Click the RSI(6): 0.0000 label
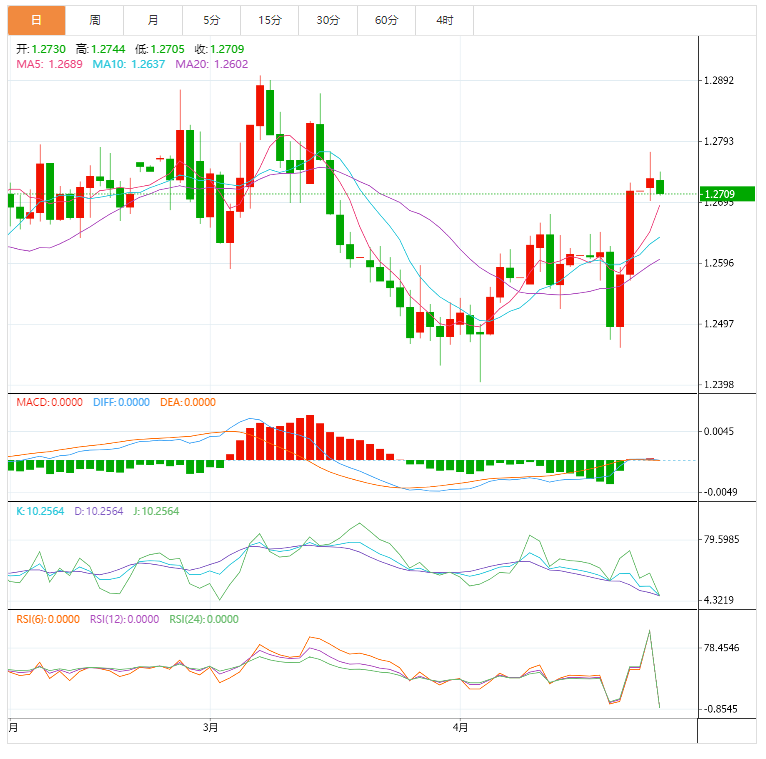Screen dimensions: 766x759 click(48, 619)
